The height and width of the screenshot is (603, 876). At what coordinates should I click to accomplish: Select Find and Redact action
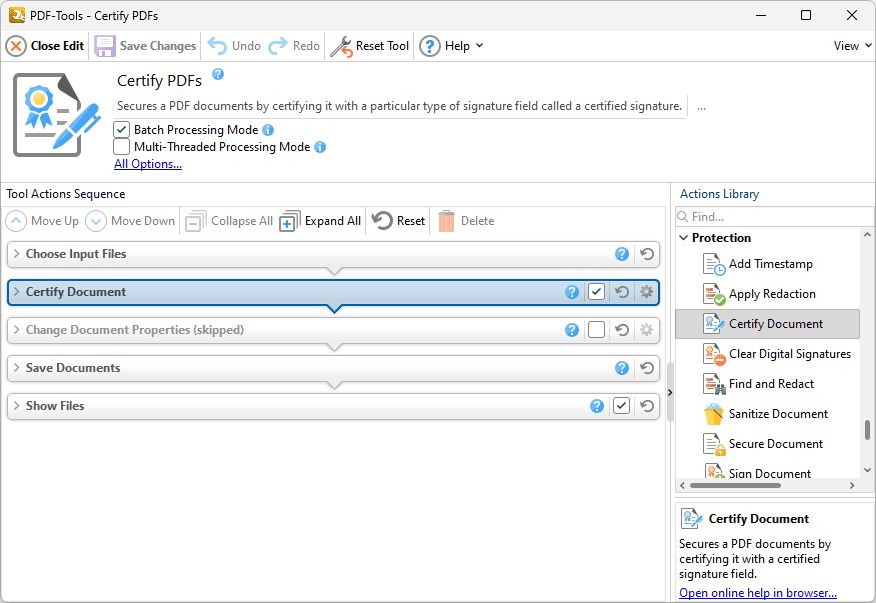pos(768,384)
